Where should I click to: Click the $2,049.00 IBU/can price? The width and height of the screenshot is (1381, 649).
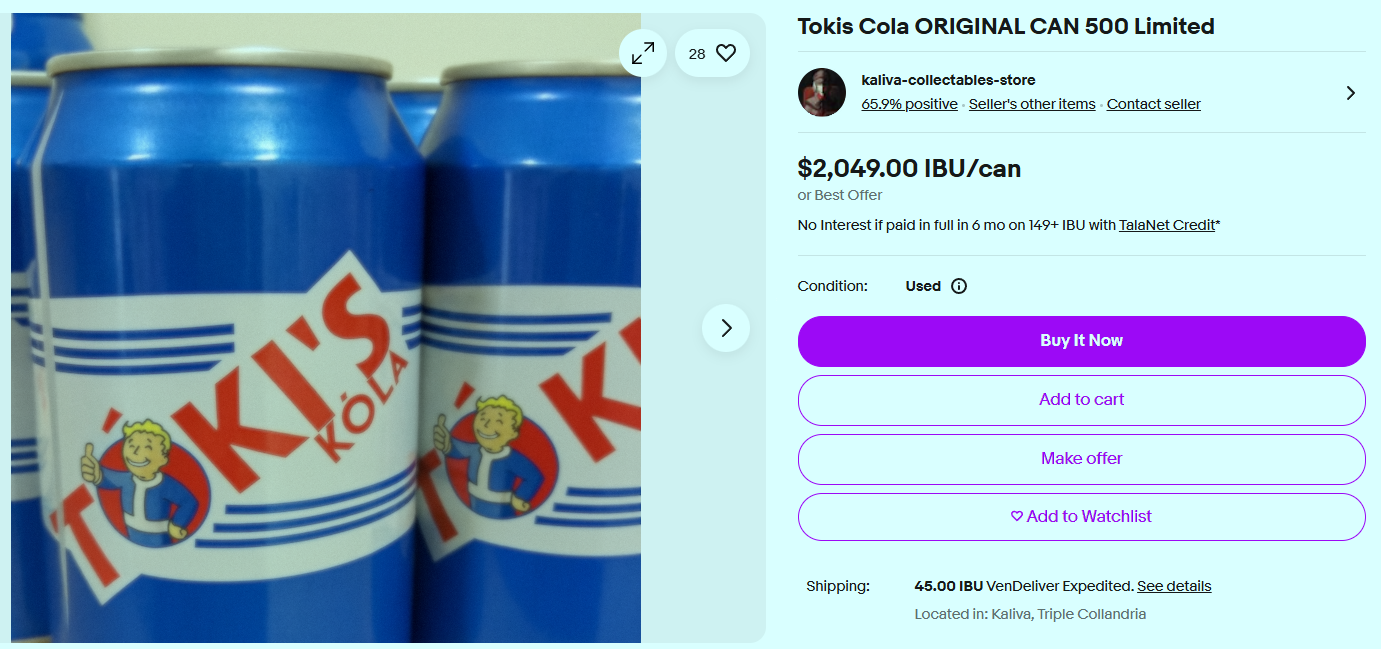point(909,168)
